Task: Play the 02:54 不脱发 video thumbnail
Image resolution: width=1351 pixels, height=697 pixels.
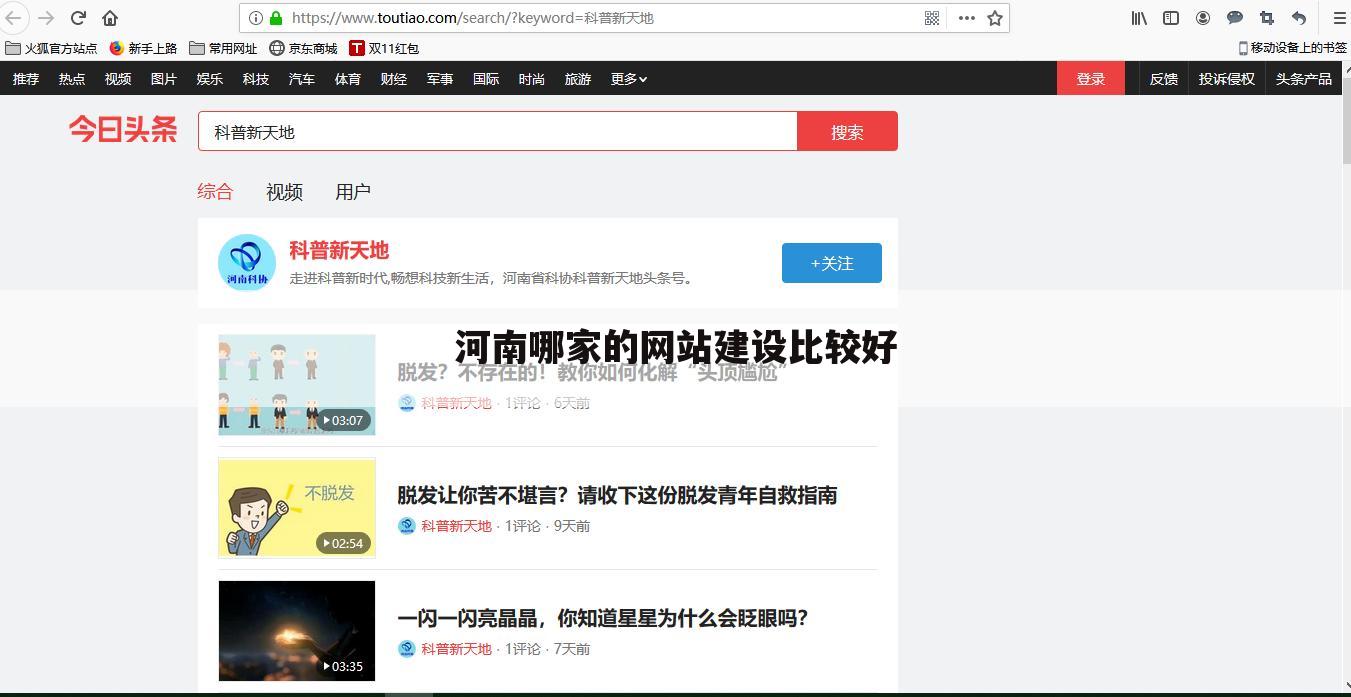Action: pos(297,508)
